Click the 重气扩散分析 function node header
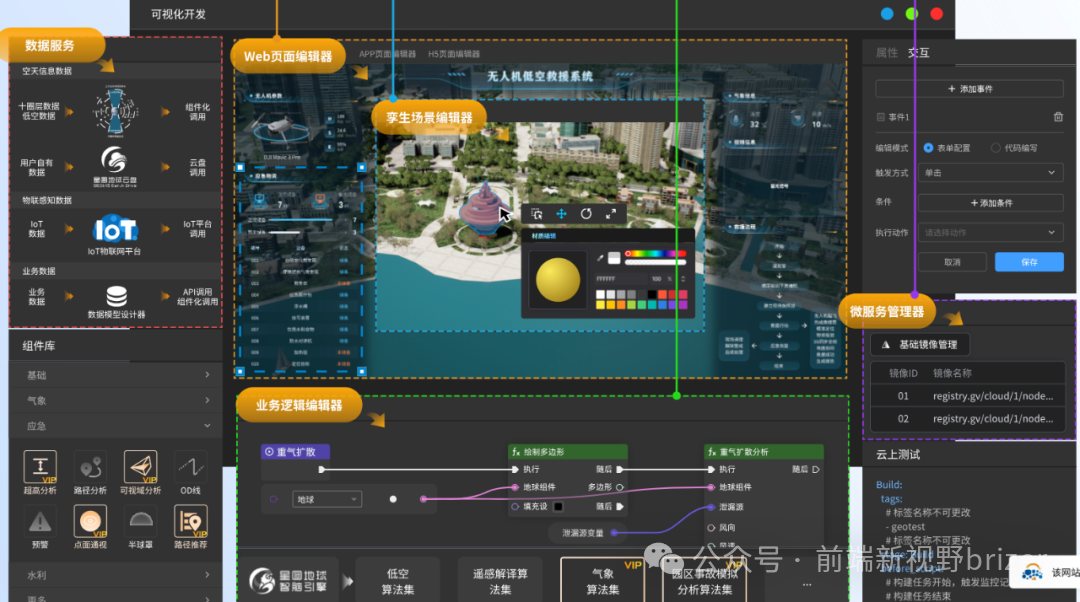 764,452
